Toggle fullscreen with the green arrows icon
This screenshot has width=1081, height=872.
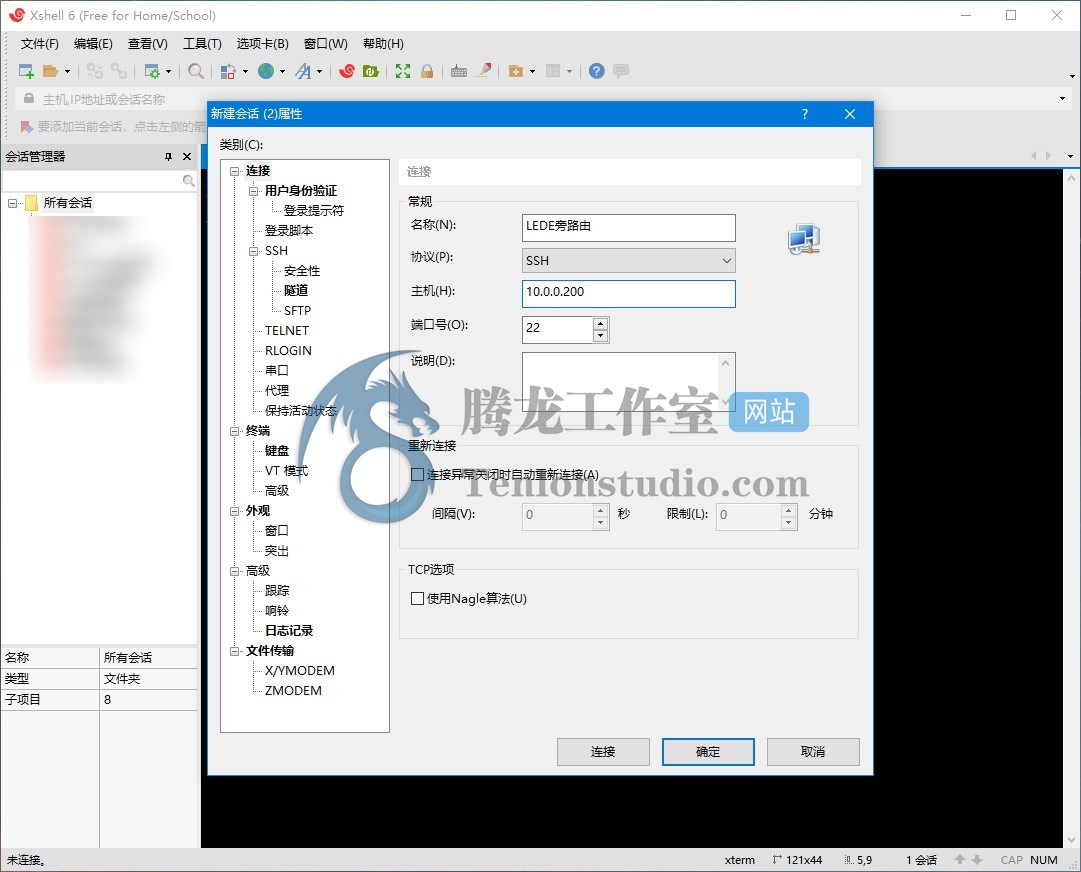pos(403,71)
